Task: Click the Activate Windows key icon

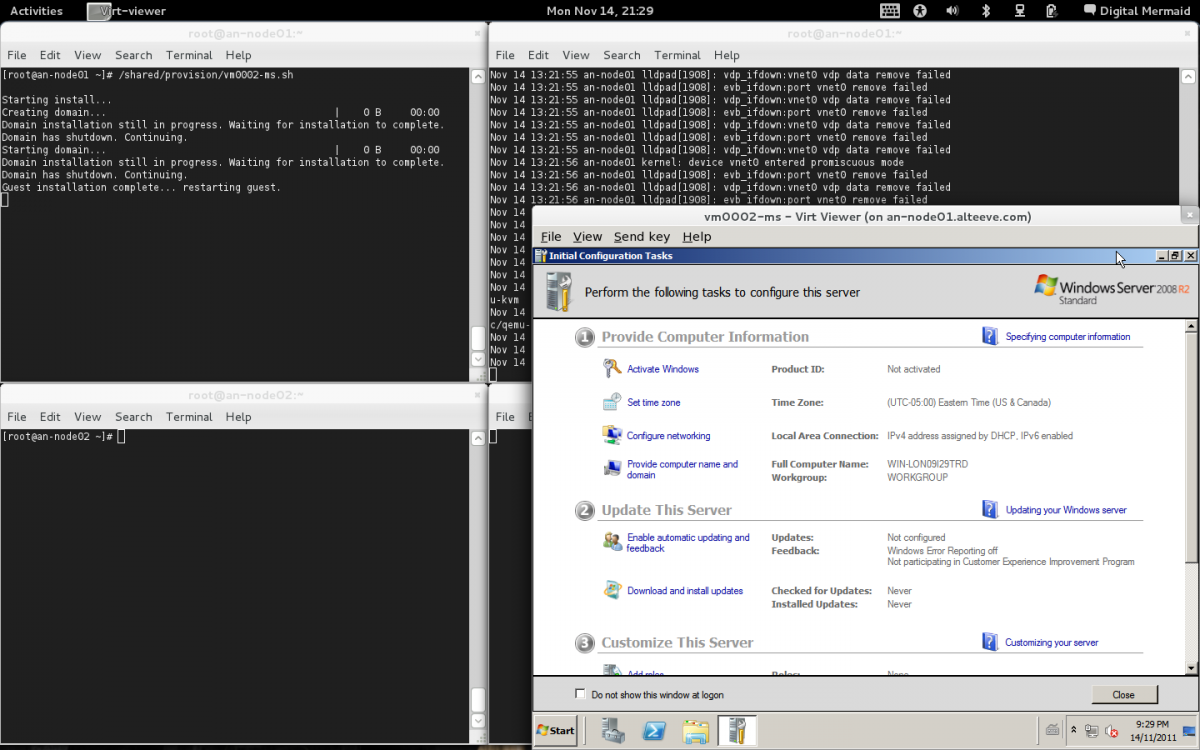Action: [612, 369]
